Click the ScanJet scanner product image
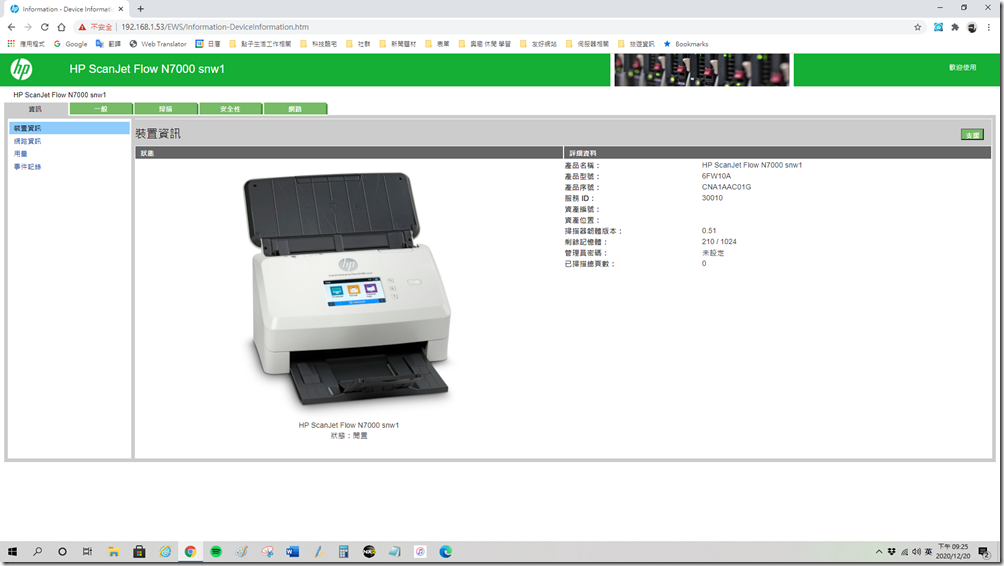The width and height of the screenshot is (1004, 566). tap(348, 288)
